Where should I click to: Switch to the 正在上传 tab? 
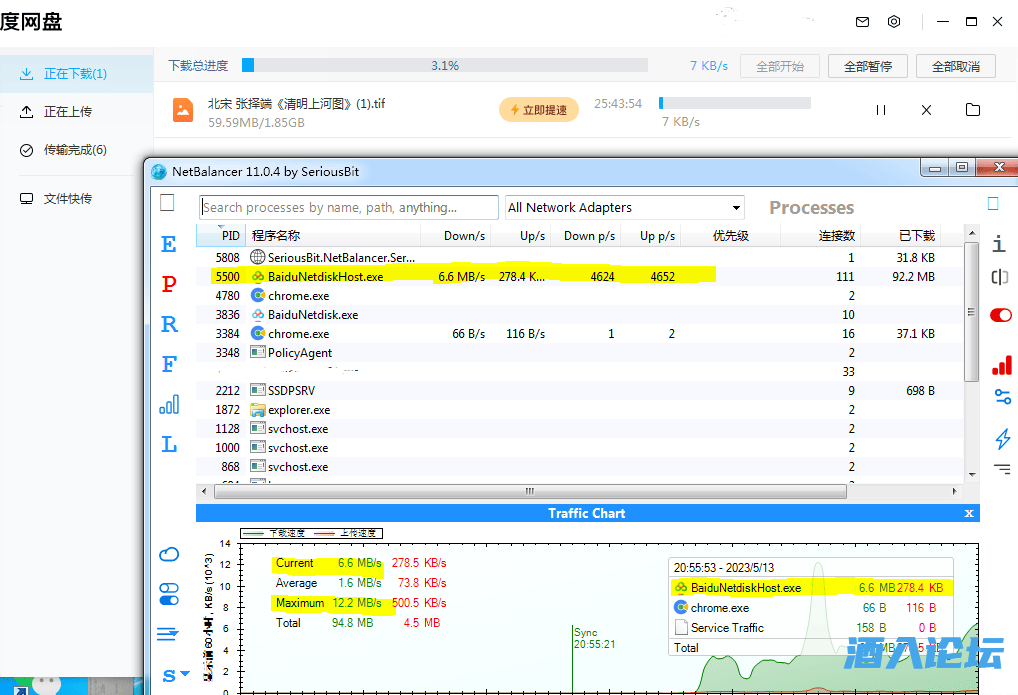pos(67,112)
